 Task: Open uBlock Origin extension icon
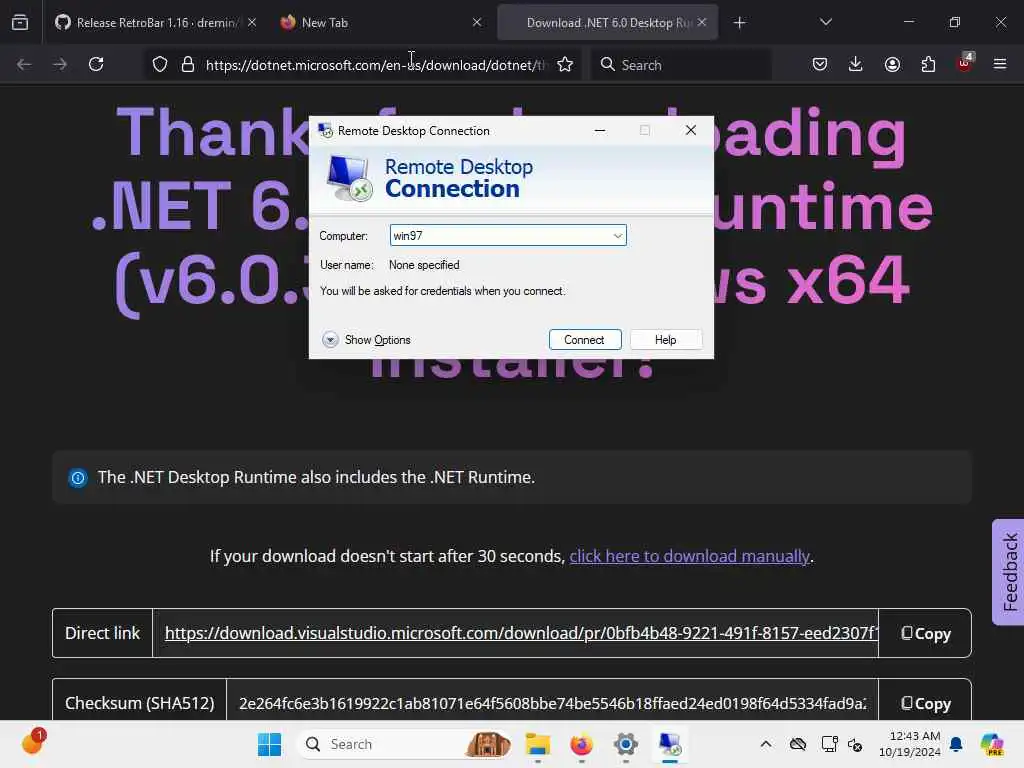(x=965, y=63)
